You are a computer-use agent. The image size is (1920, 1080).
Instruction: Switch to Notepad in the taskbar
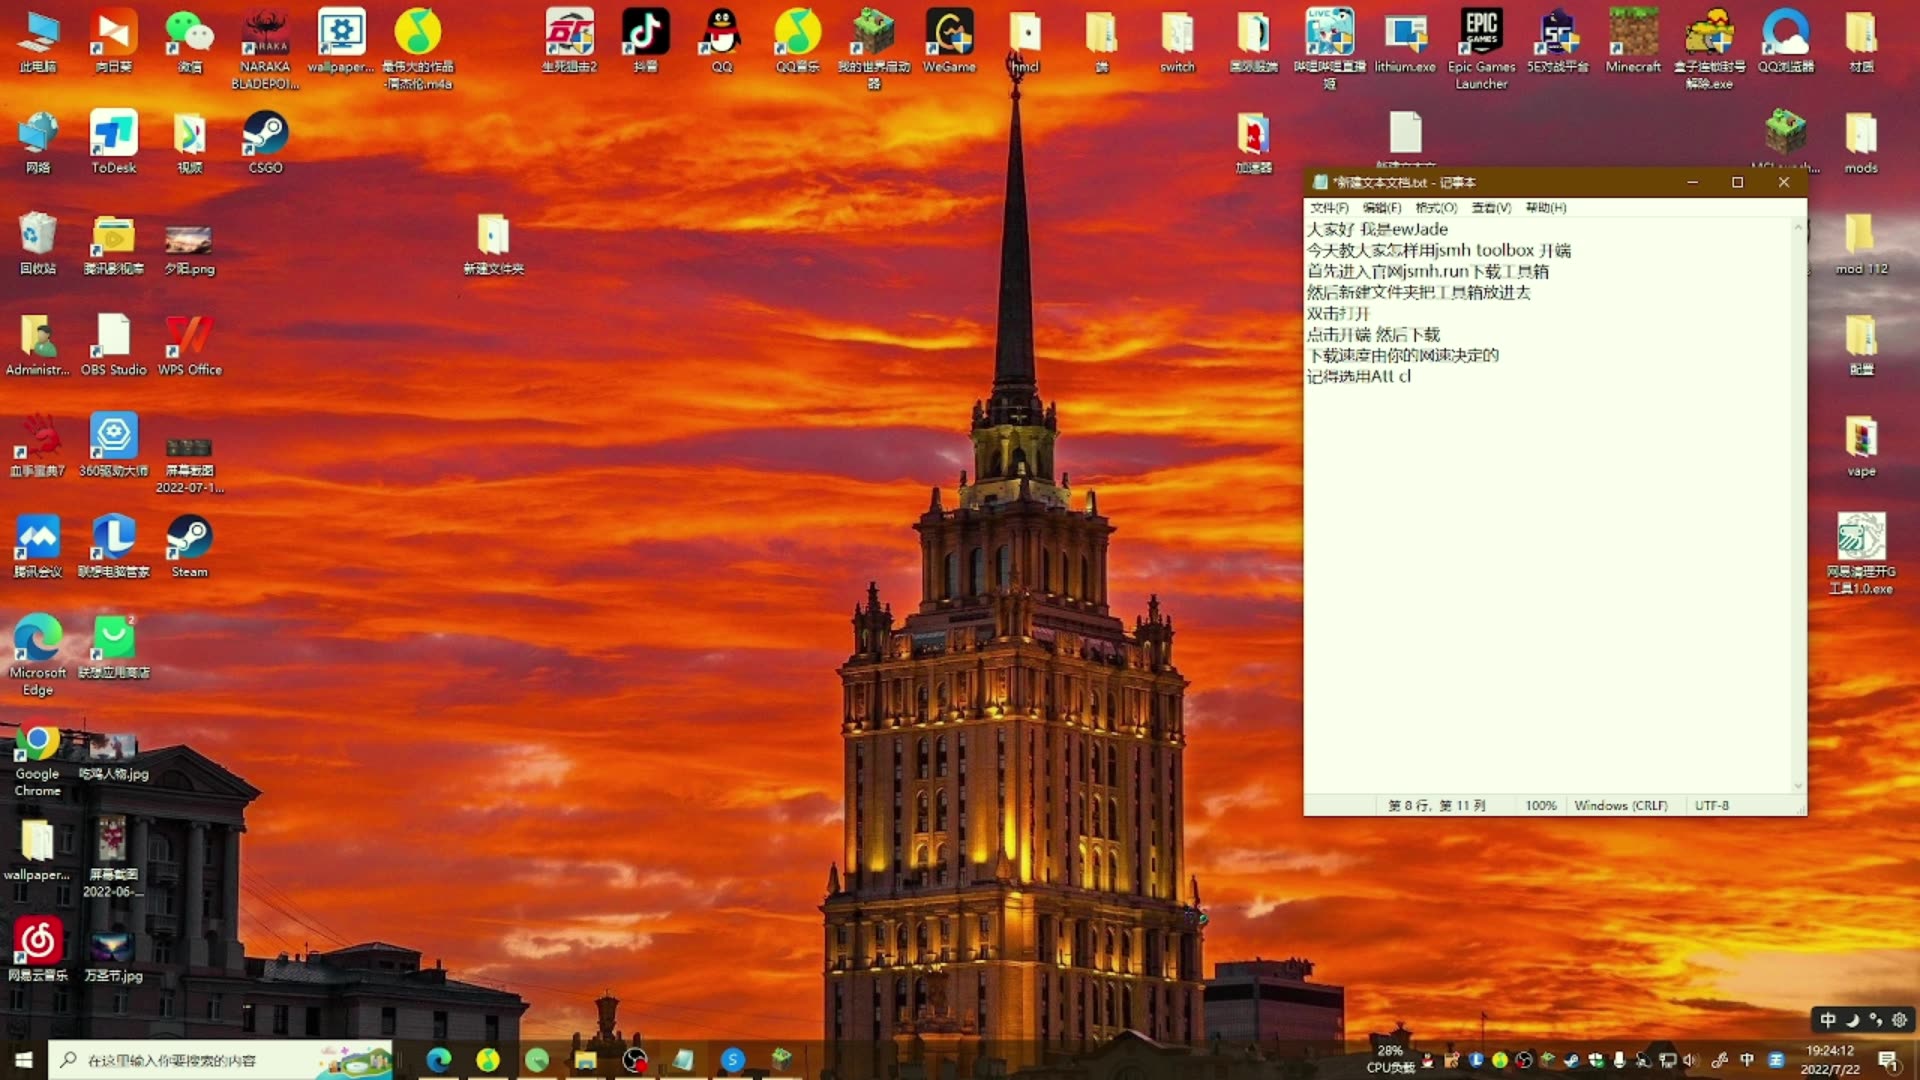(684, 1060)
